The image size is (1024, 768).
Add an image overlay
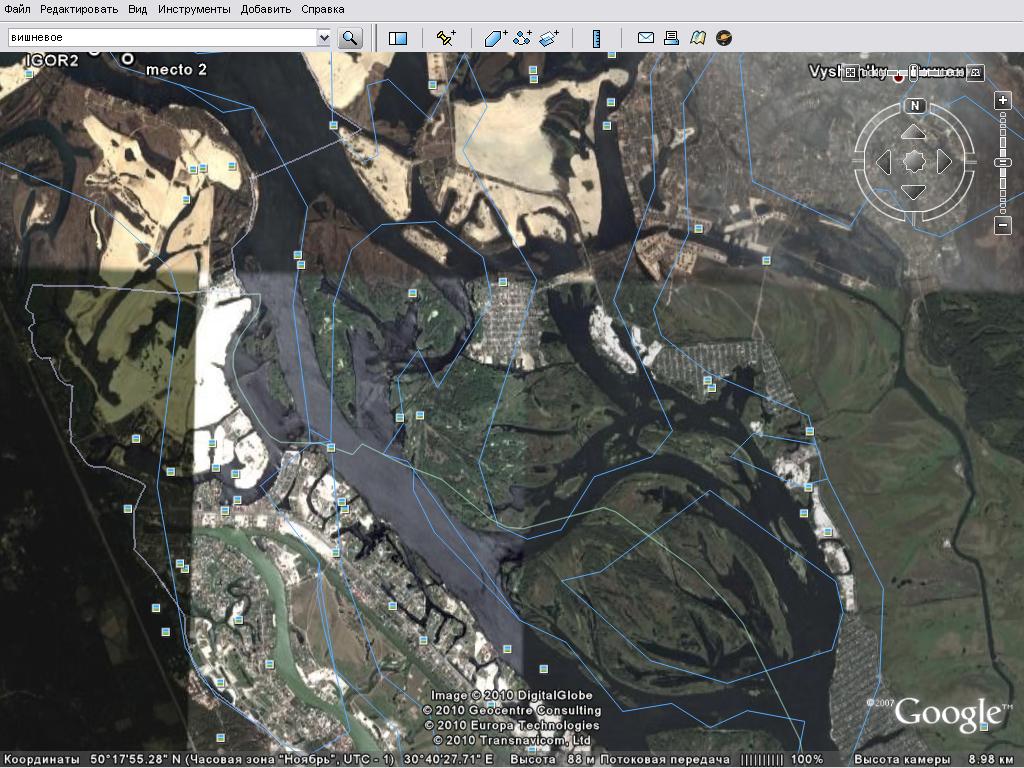(549, 38)
